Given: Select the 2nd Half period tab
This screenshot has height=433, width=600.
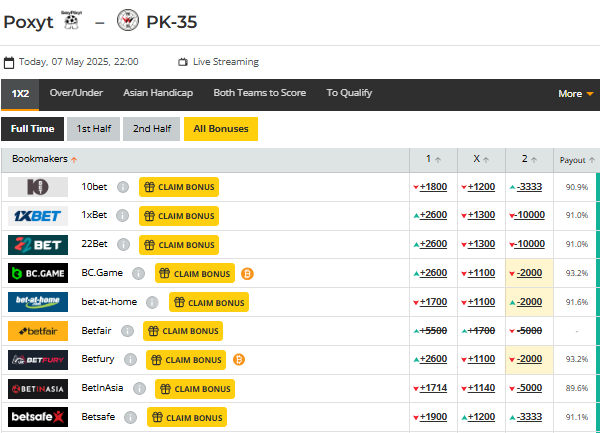Looking at the screenshot, I should pyautogui.click(x=152, y=129).
